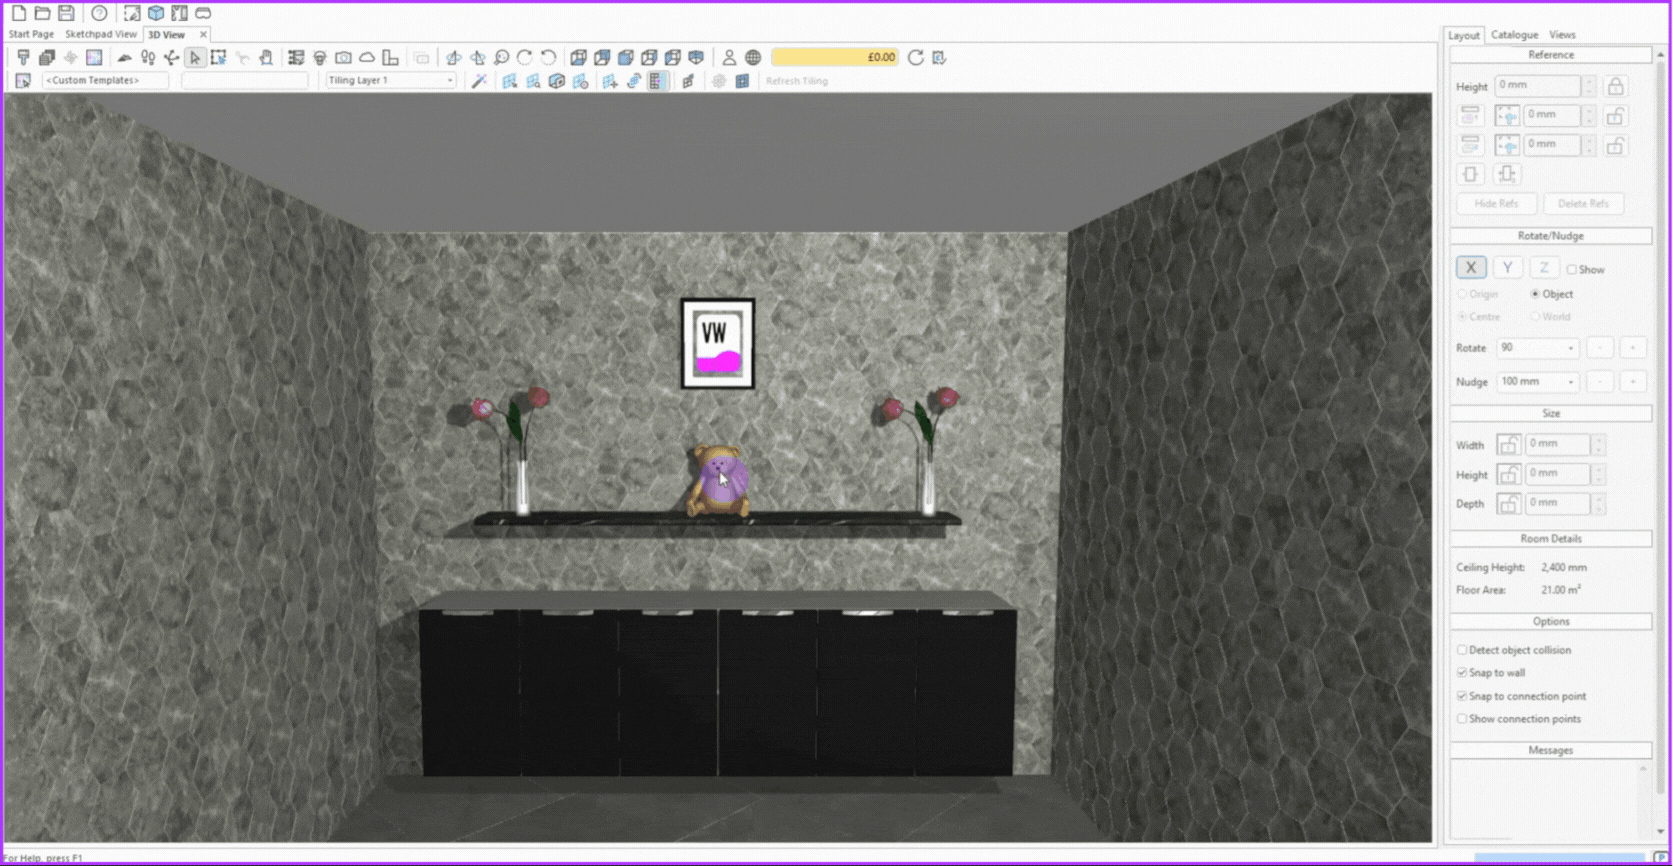Click the magic wand tiling icon
Viewport: 1673px width, 866px height.
click(479, 81)
